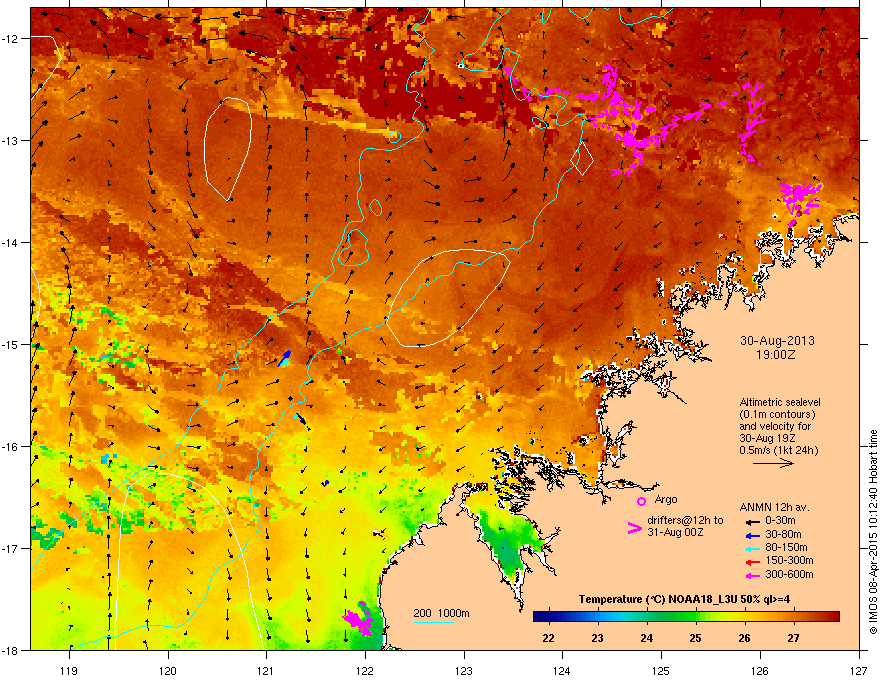Click the '200 1000m' bathymetry label
The height and width of the screenshot is (680, 880).
click(x=442, y=613)
